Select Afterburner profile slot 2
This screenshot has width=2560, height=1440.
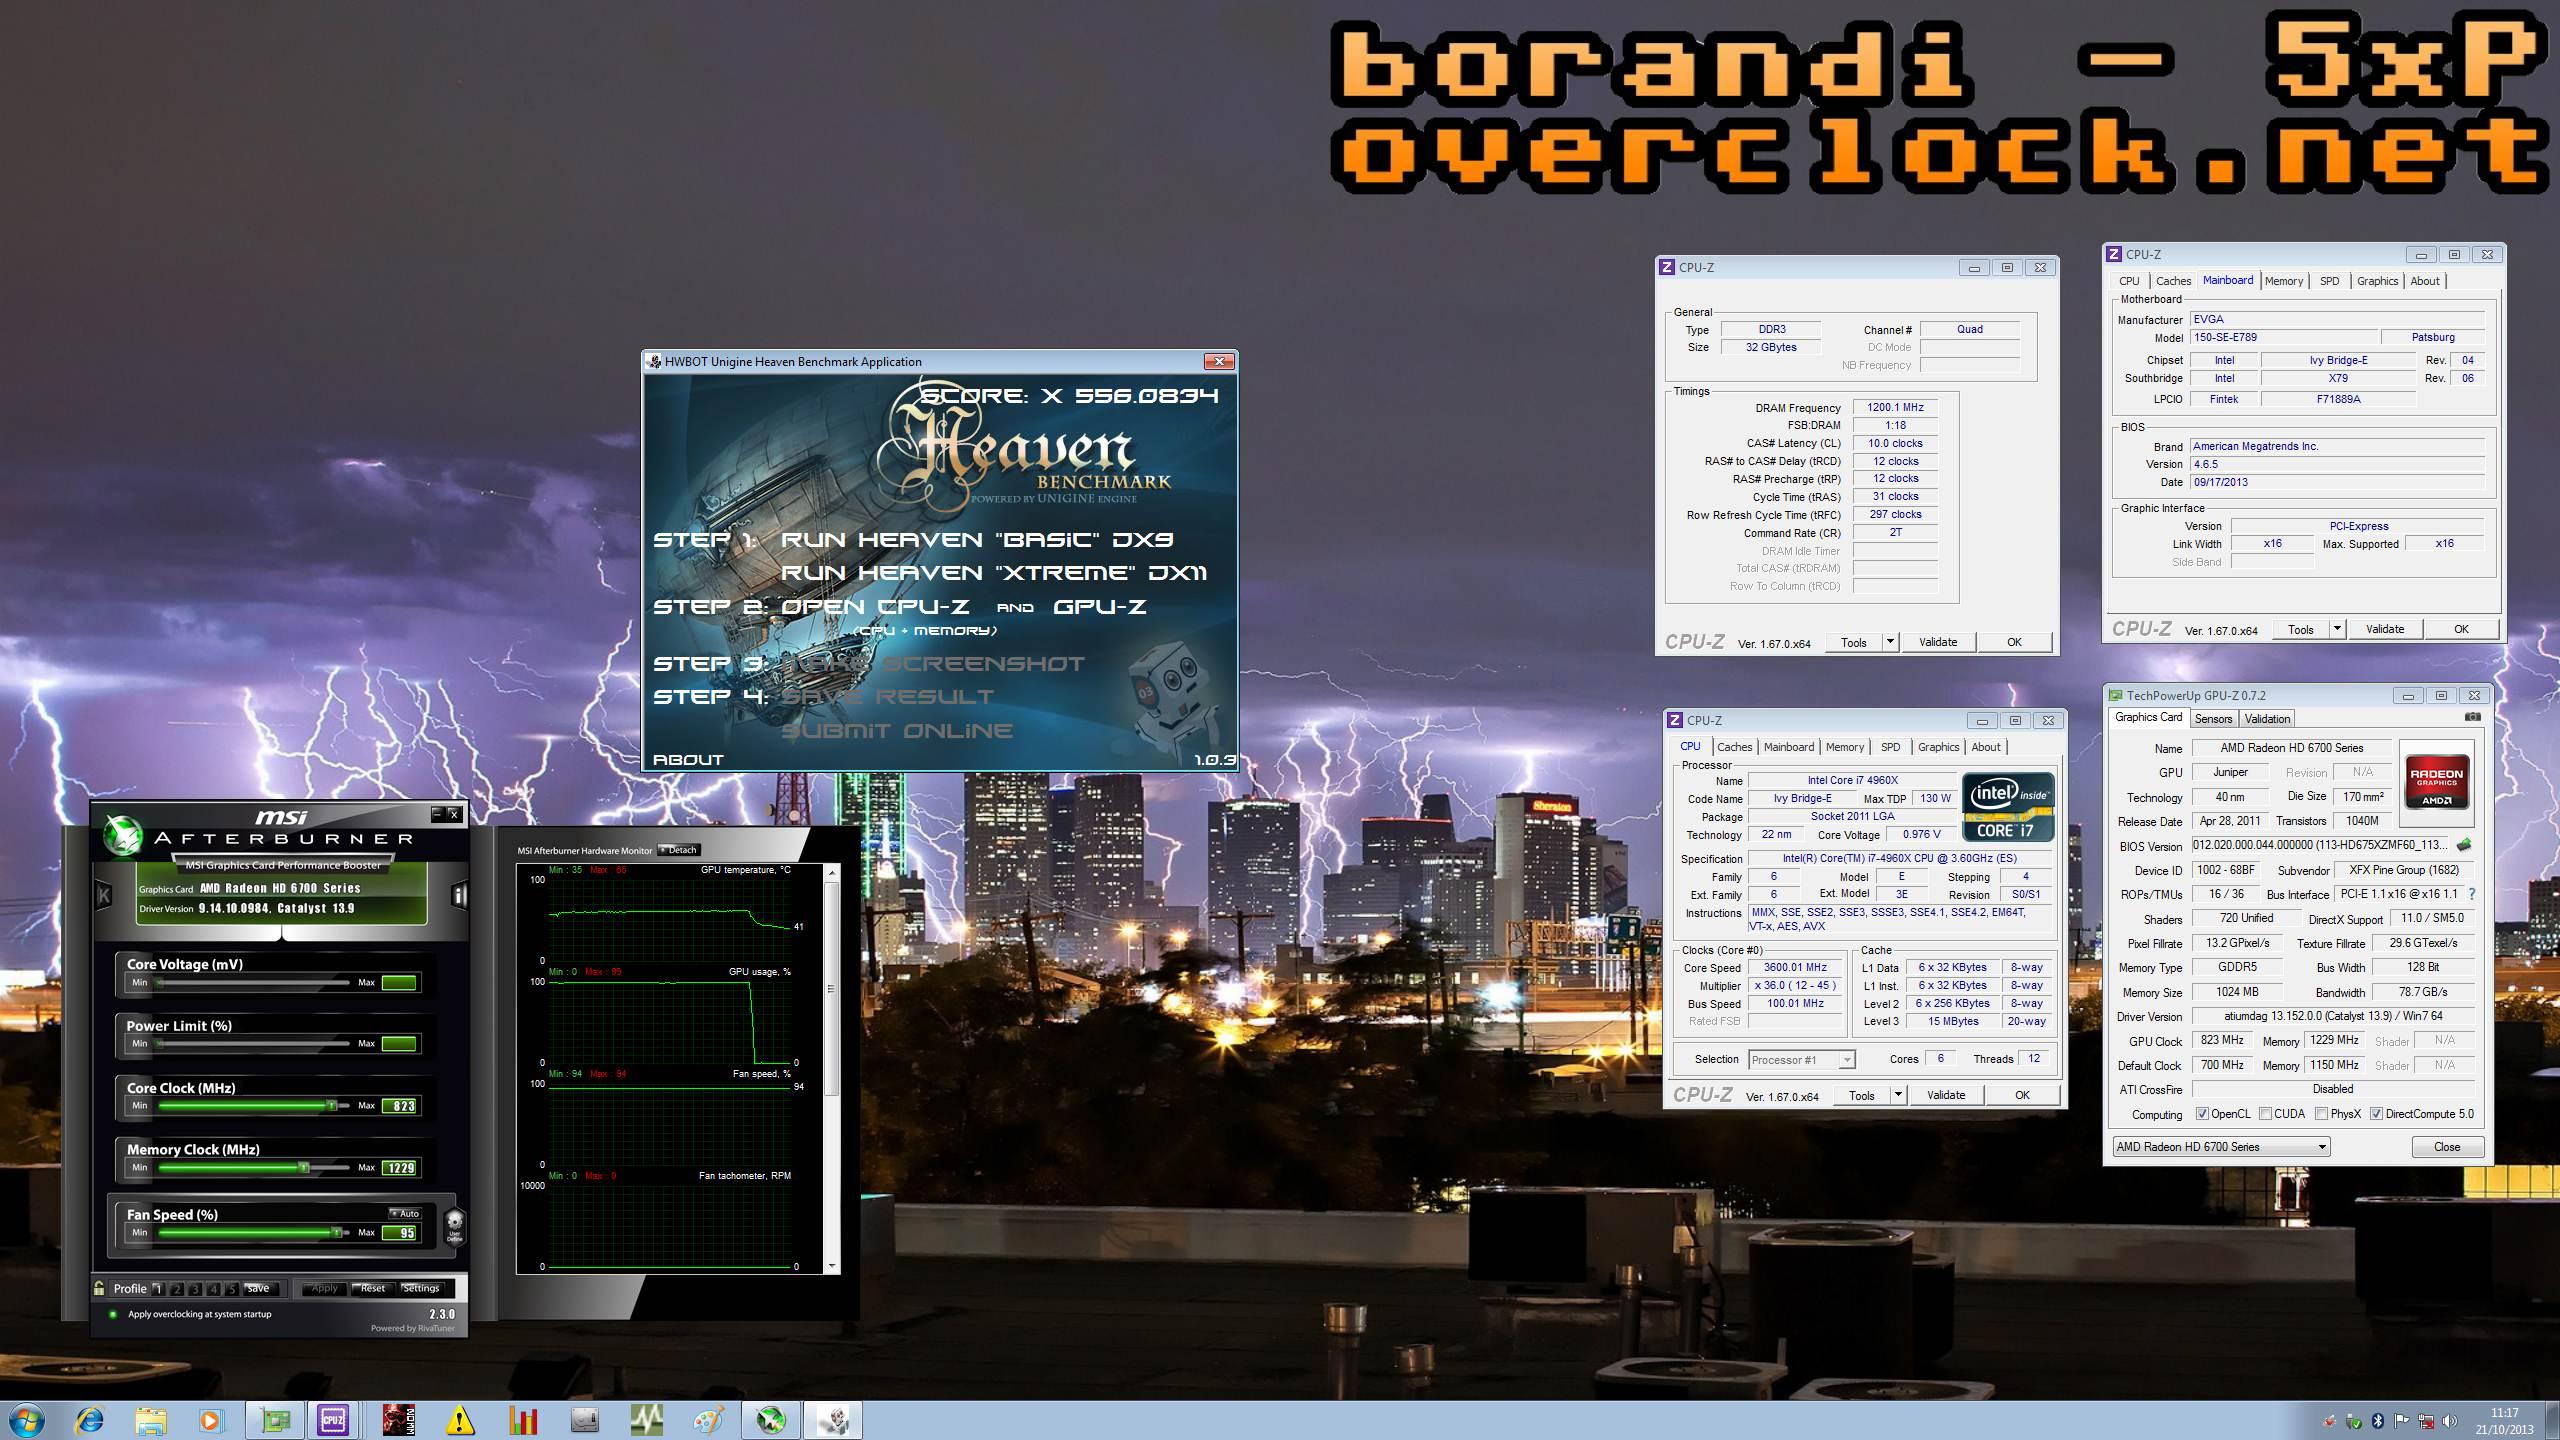click(177, 1289)
